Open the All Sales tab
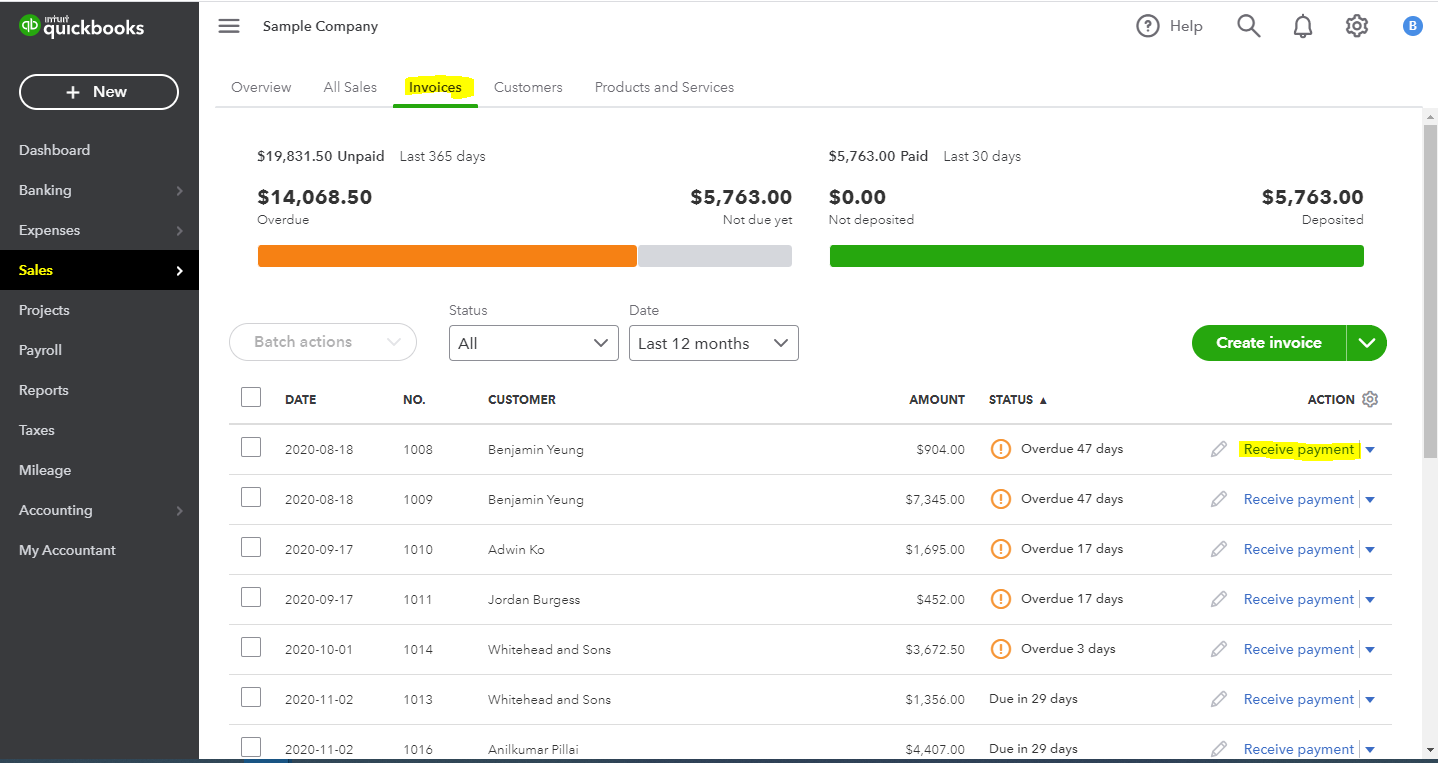Image resolution: width=1438 pixels, height=763 pixels. pos(350,87)
